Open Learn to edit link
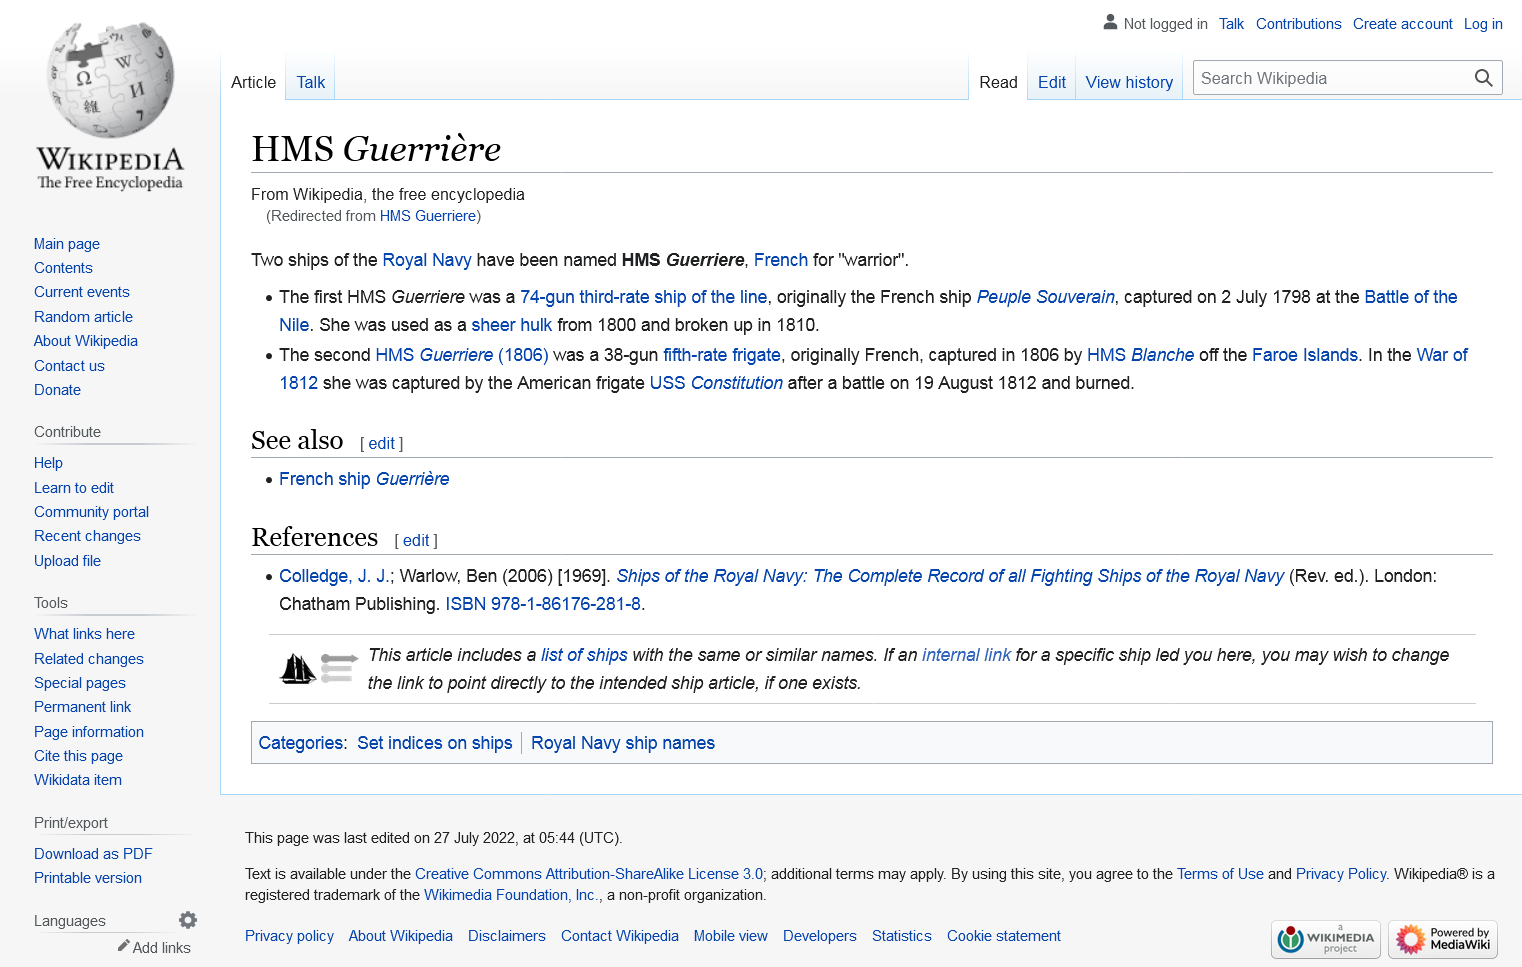 (74, 488)
